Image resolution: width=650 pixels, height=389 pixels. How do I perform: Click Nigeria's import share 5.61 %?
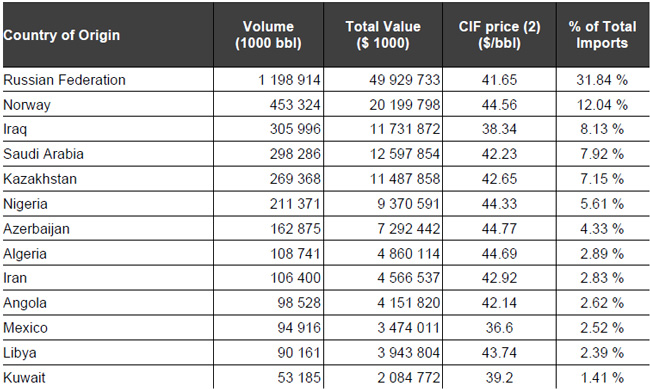pos(602,204)
